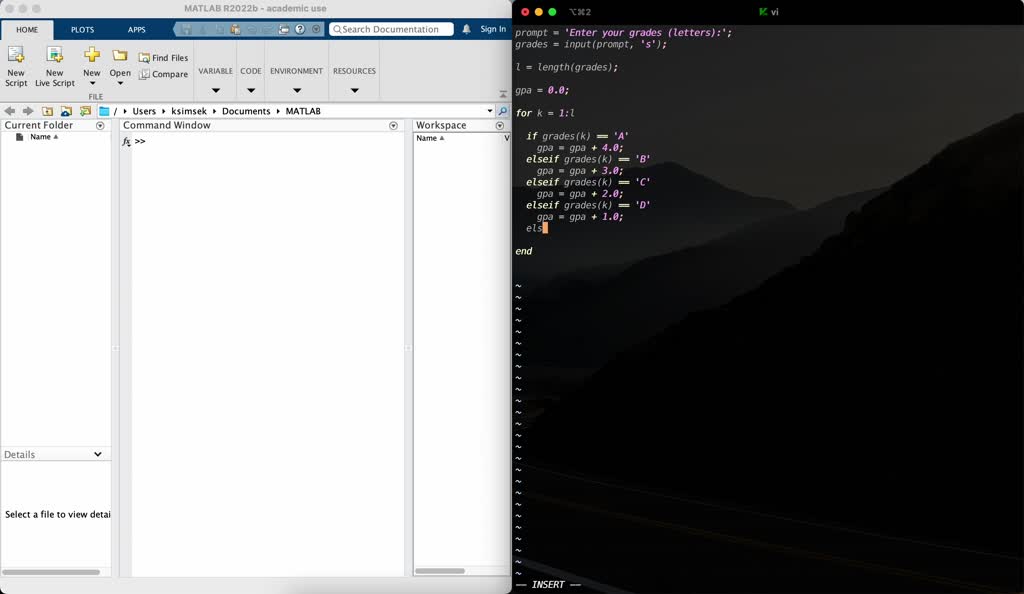Click the Open folder icon
The width and height of the screenshot is (1024, 594).
pos(120,55)
